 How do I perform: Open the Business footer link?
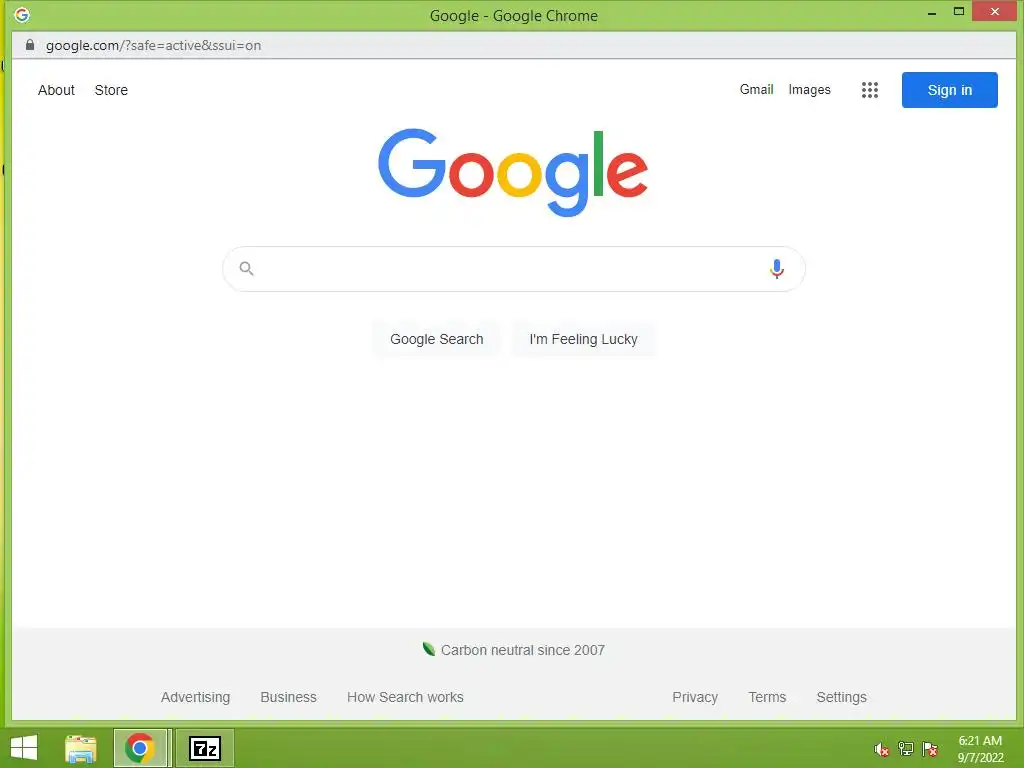(x=288, y=697)
